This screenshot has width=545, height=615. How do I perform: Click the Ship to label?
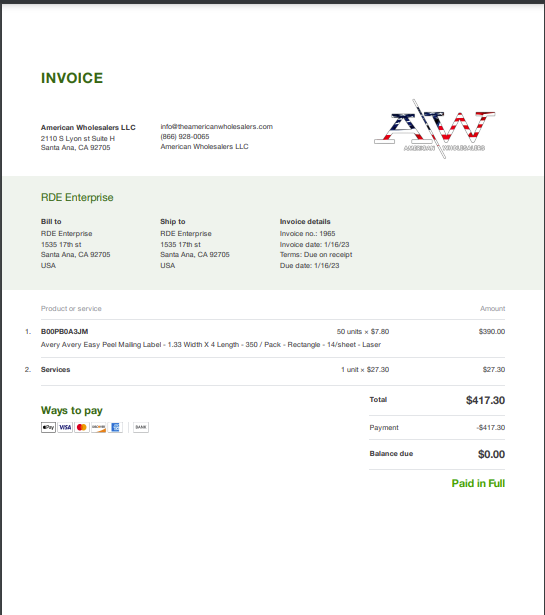coord(173,222)
